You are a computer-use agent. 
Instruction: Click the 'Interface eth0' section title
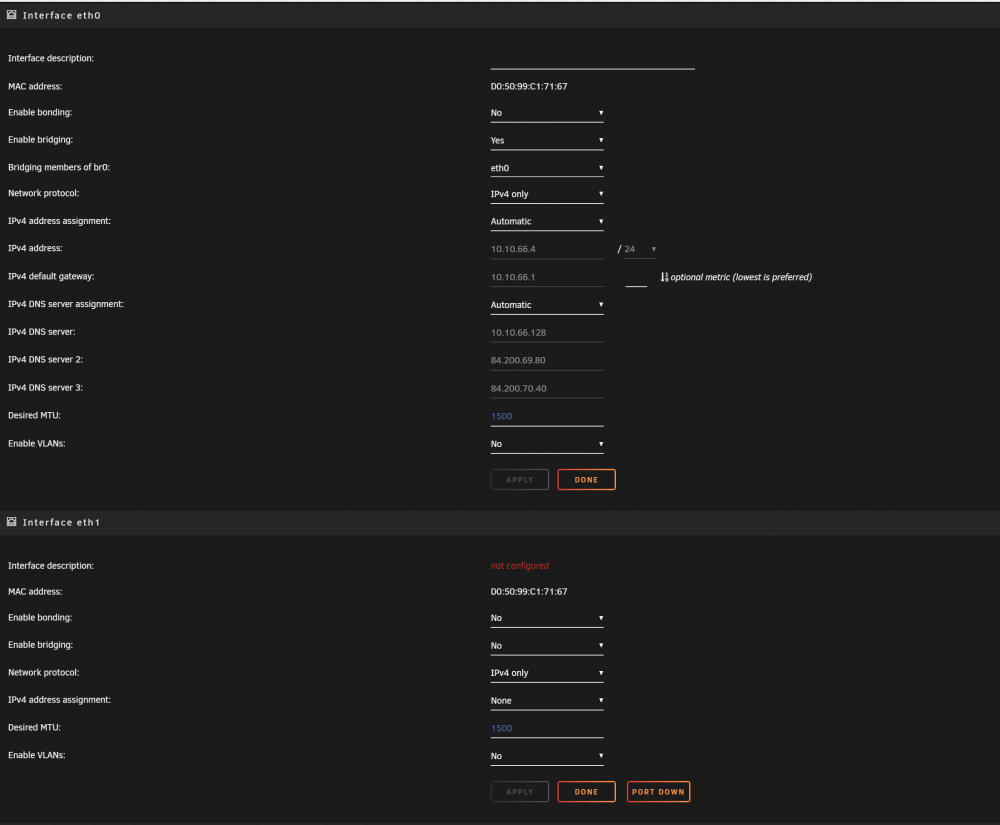61,15
